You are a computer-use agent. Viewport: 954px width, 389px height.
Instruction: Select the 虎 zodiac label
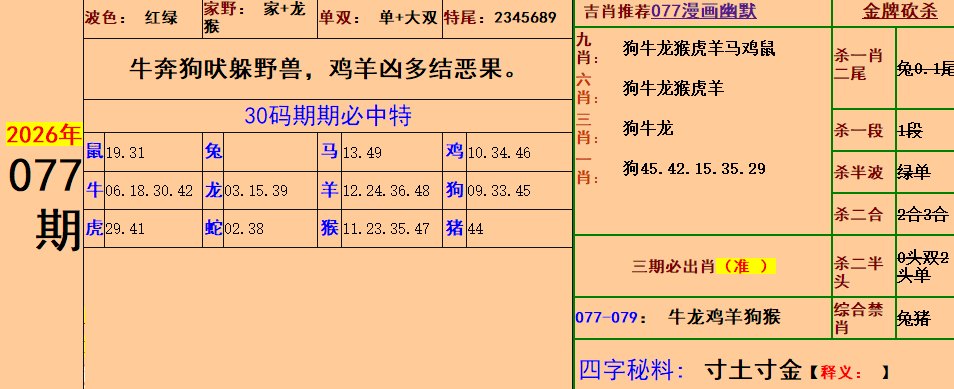coord(94,228)
